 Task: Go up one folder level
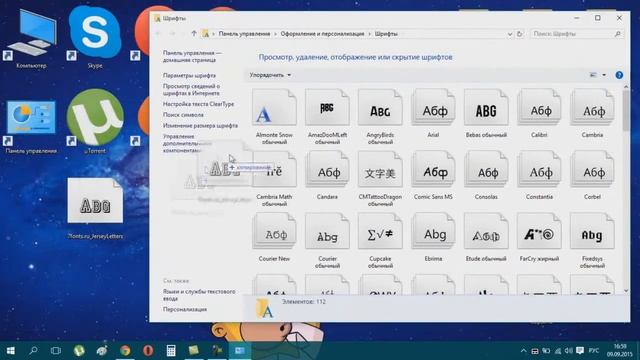pyautogui.click(x=194, y=34)
